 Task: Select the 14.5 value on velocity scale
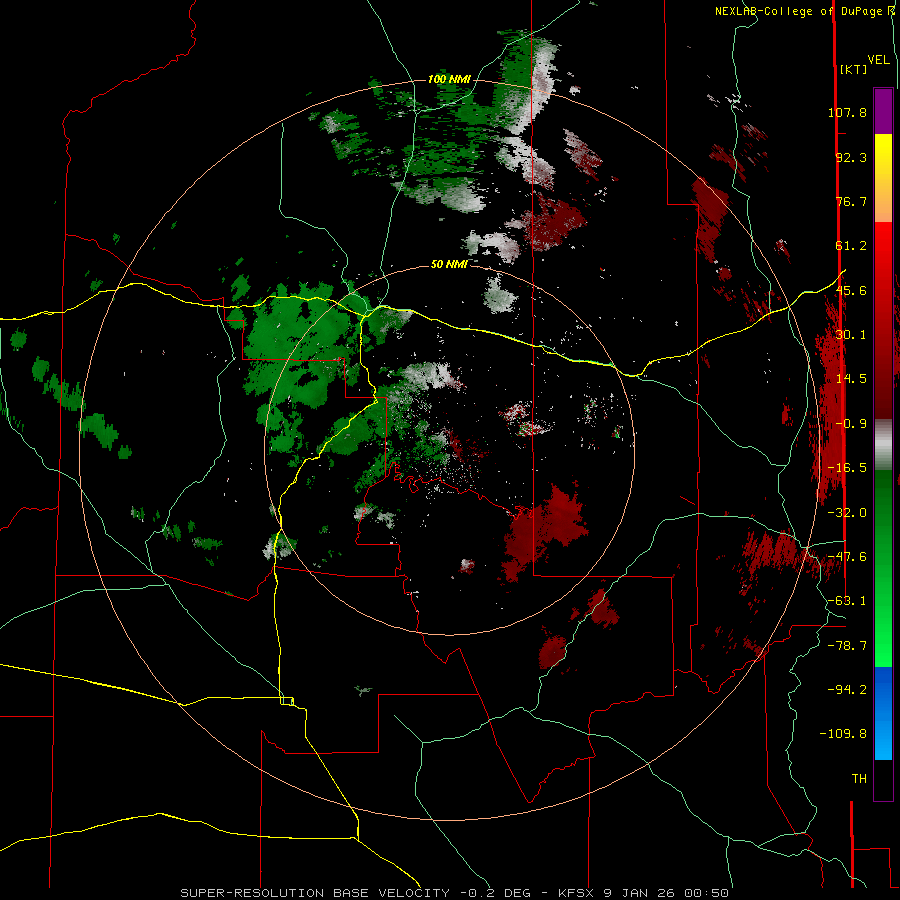coord(851,379)
